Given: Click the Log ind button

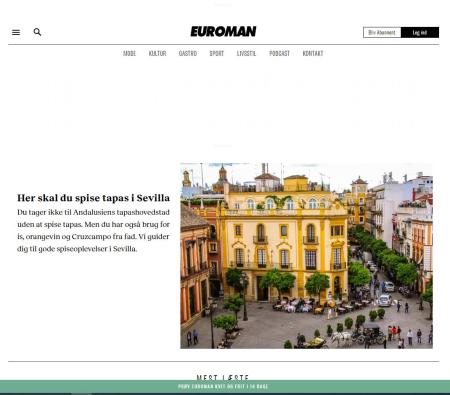Looking at the screenshot, I should pyautogui.click(x=420, y=32).
